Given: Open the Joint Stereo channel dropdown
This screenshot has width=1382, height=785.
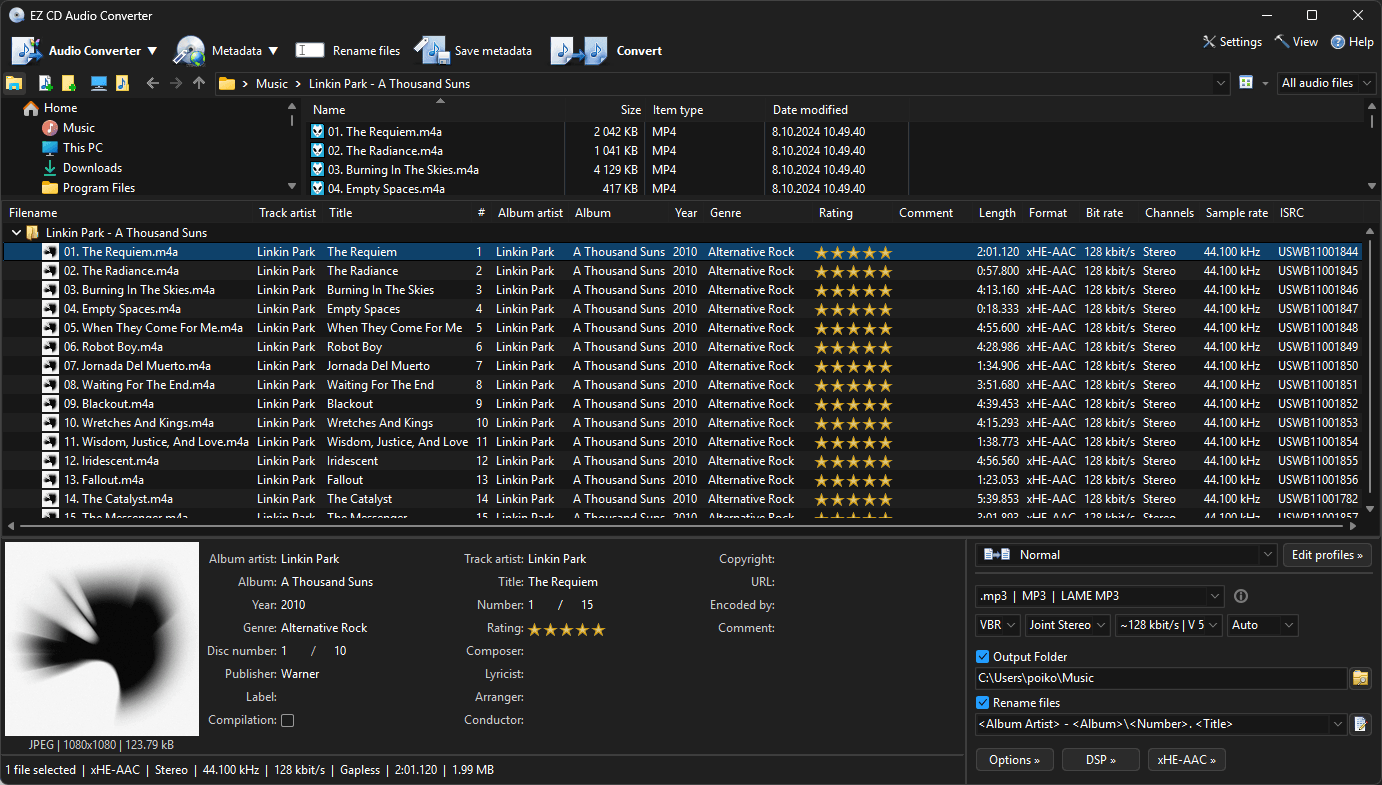Looking at the screenshot, I should pyautogui.click(x=1066, y=624).
